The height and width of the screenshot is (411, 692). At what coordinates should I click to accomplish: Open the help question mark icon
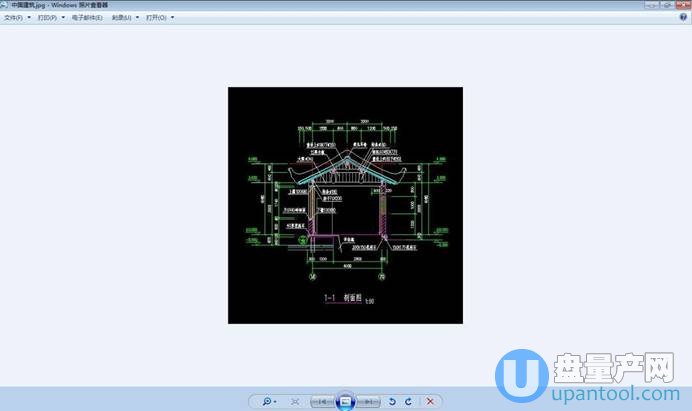coord(683,17)
